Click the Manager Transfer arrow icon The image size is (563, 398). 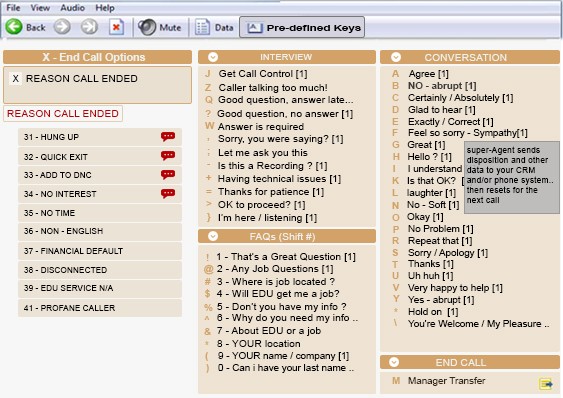pyautogui.click(x=546, y=384)
